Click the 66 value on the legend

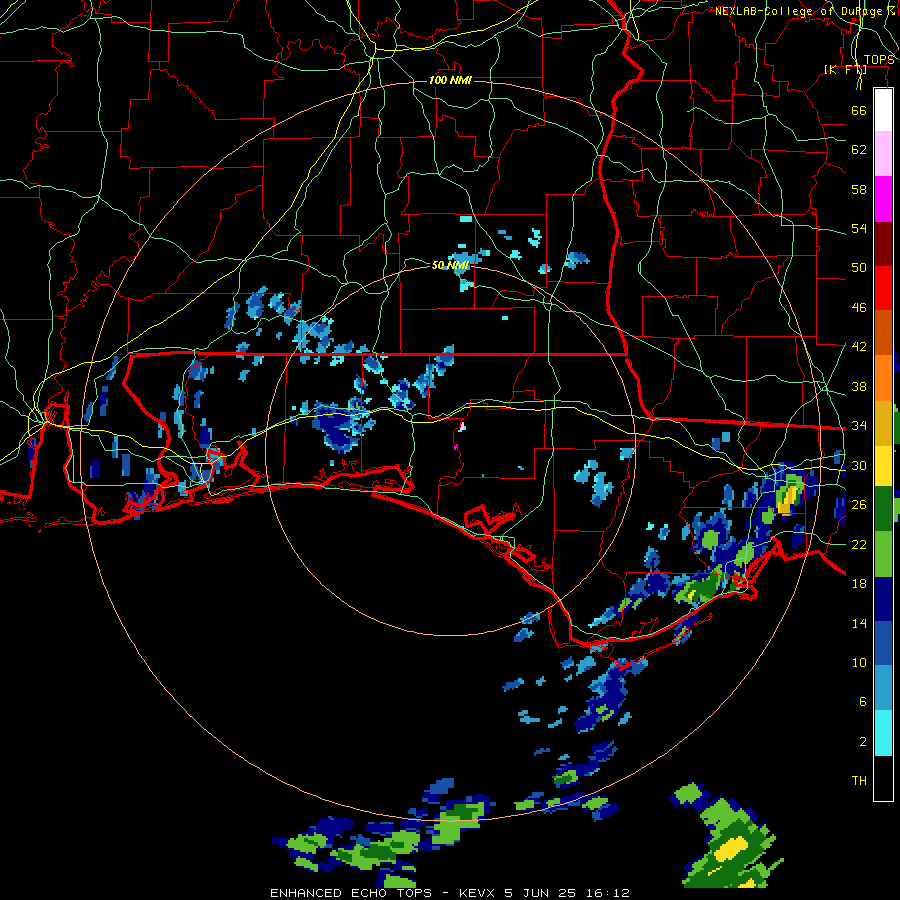(x=859, y=110)
